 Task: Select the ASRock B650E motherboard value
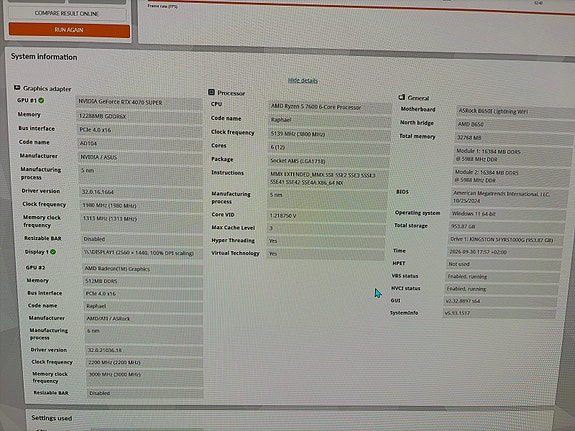point(515,112)
